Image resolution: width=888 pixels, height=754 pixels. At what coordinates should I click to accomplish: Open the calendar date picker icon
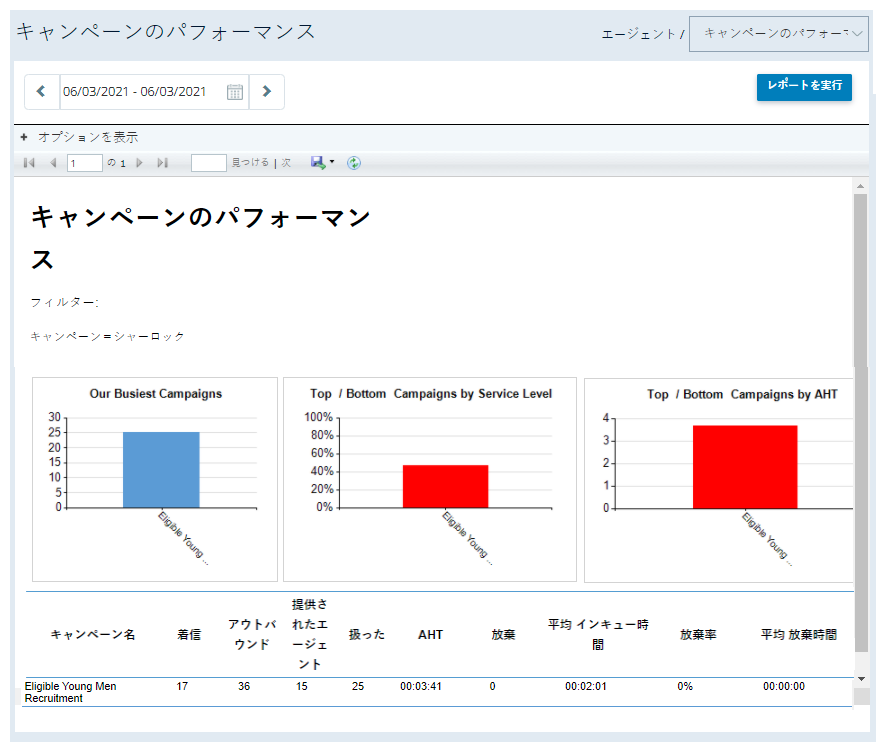pos(234,92)
